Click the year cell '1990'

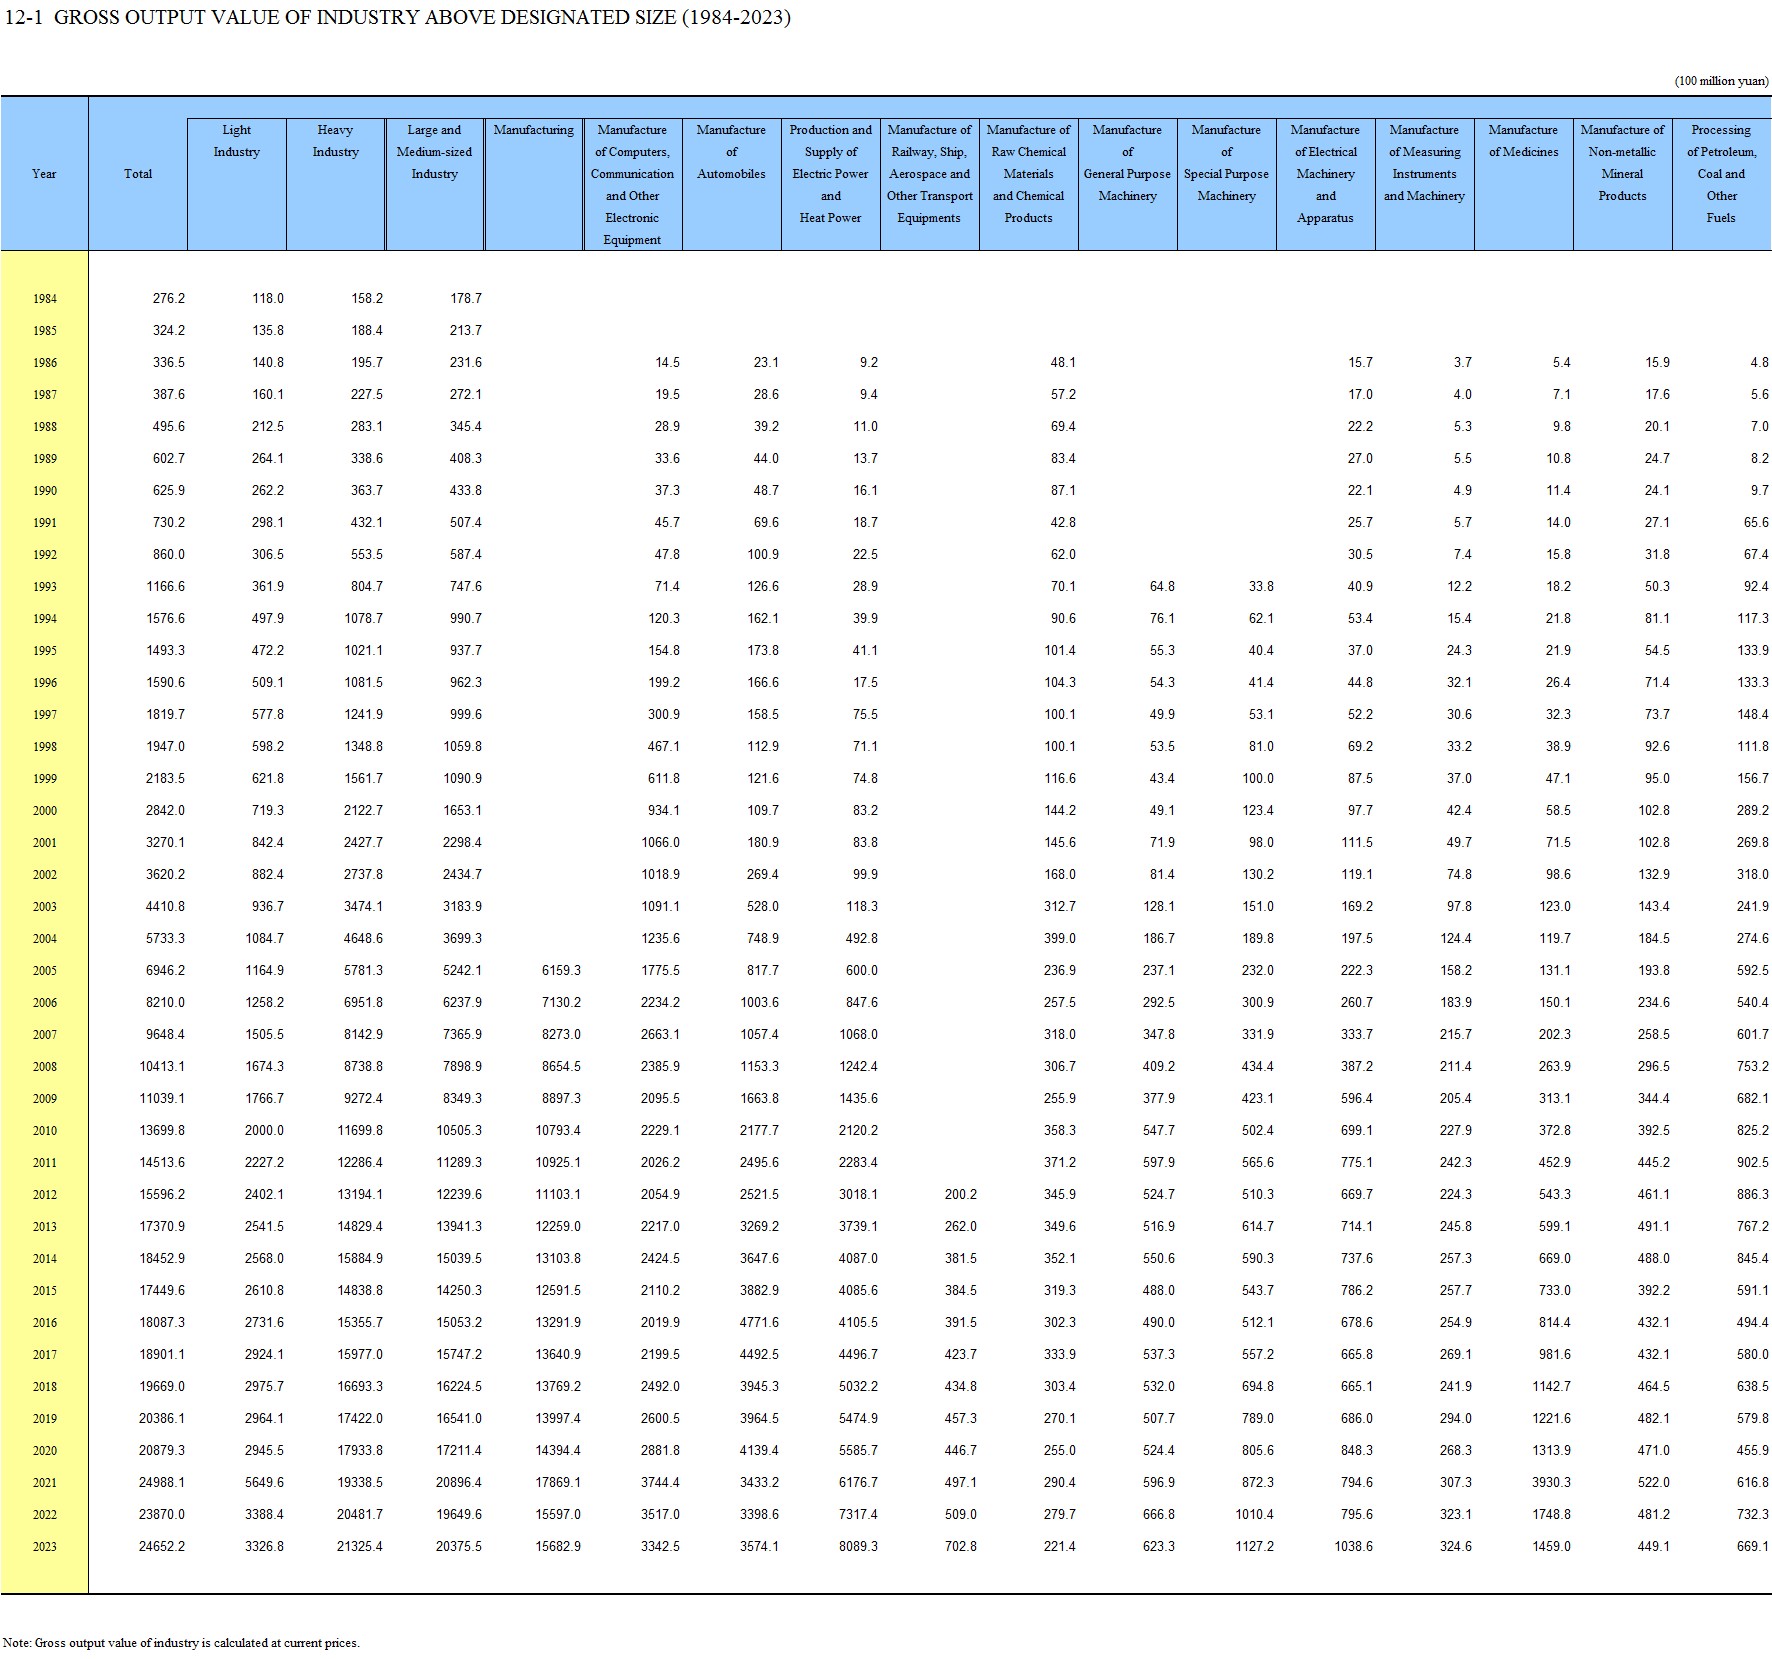[44, 491]
